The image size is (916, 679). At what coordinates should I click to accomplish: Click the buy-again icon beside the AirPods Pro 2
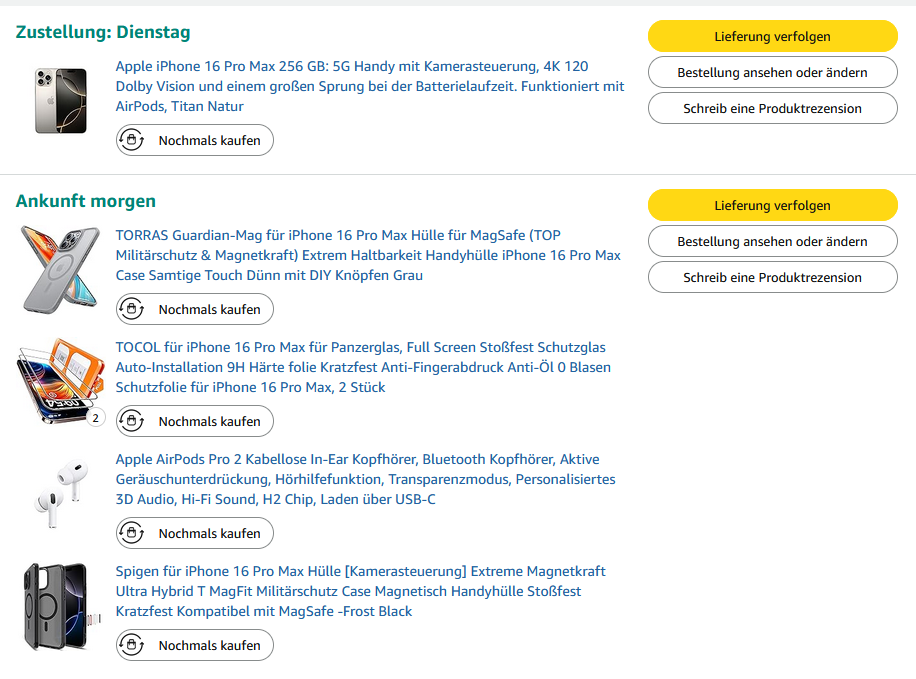tap(132, 534)
